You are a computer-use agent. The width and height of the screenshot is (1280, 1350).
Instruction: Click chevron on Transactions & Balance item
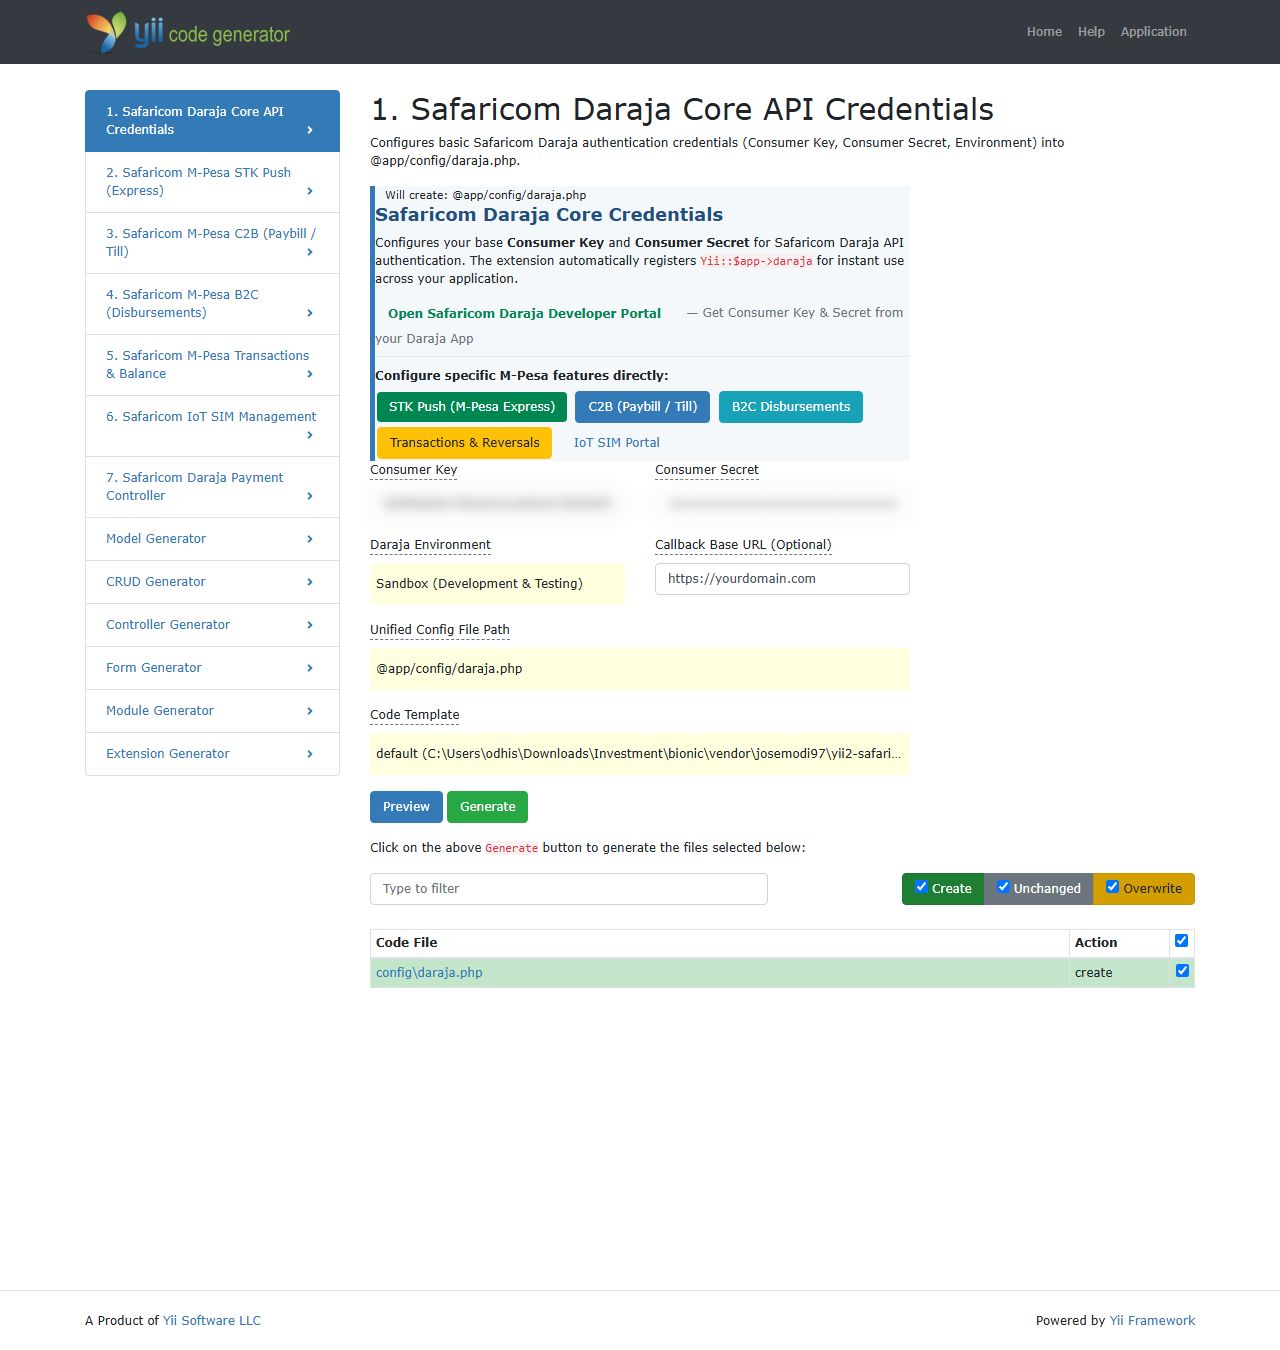point(310,374)
